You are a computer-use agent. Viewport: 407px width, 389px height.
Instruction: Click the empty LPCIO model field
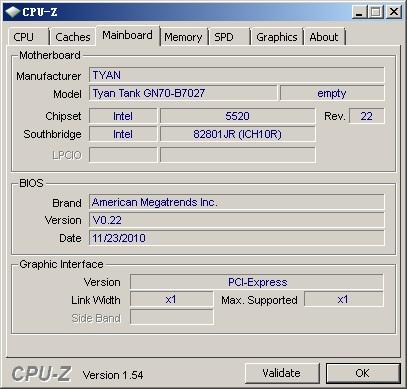tap(237, 155)
